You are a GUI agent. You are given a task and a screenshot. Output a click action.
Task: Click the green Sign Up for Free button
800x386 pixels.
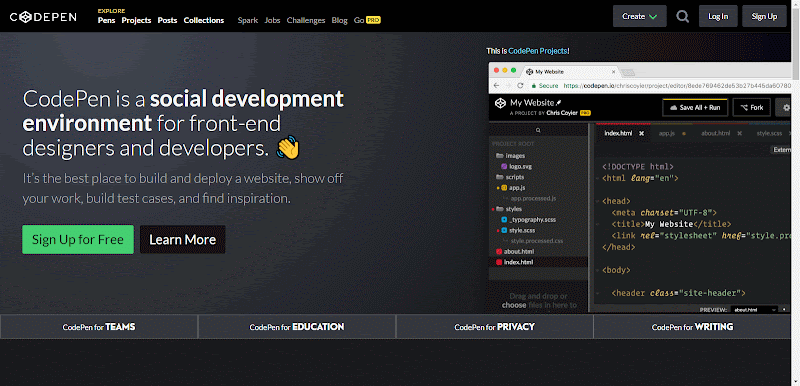point(78,240)
